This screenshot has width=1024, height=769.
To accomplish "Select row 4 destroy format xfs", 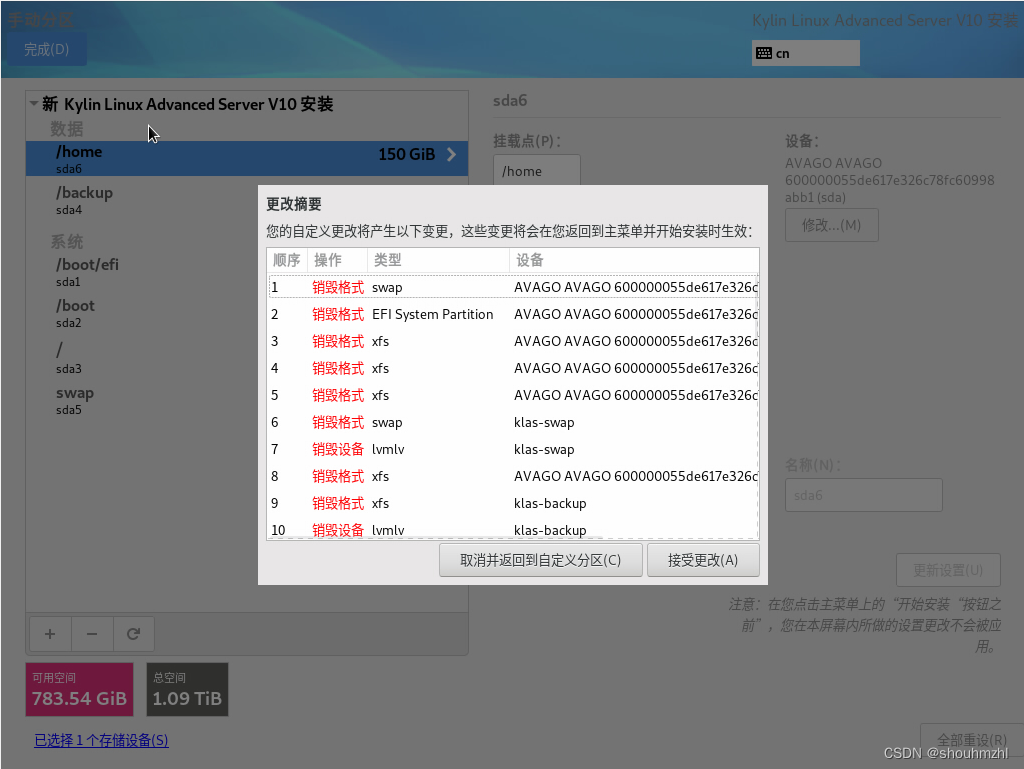I will tap(513, 368).
